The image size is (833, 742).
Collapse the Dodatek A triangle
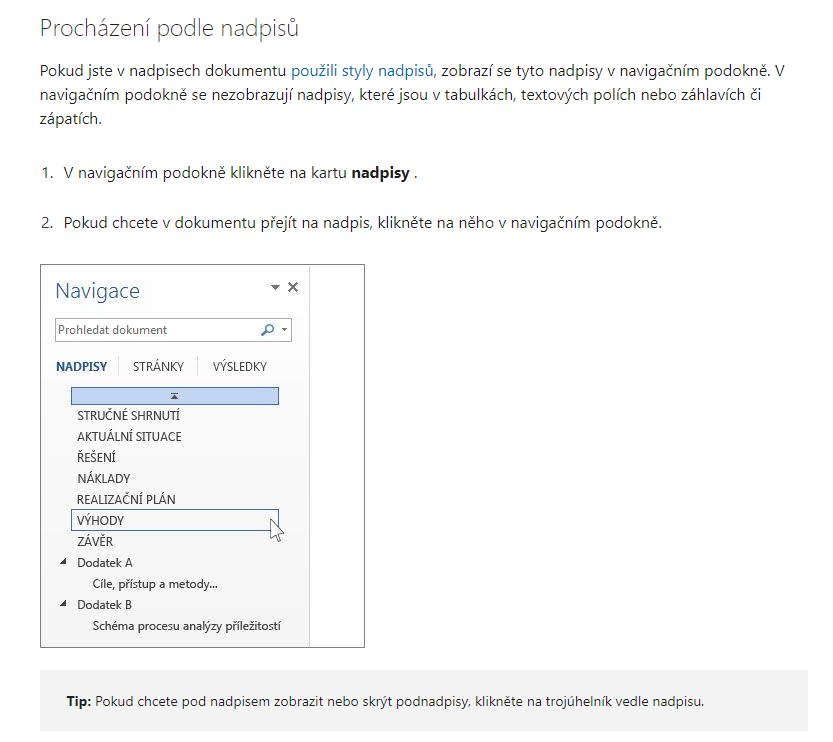(x=63, y=562)
